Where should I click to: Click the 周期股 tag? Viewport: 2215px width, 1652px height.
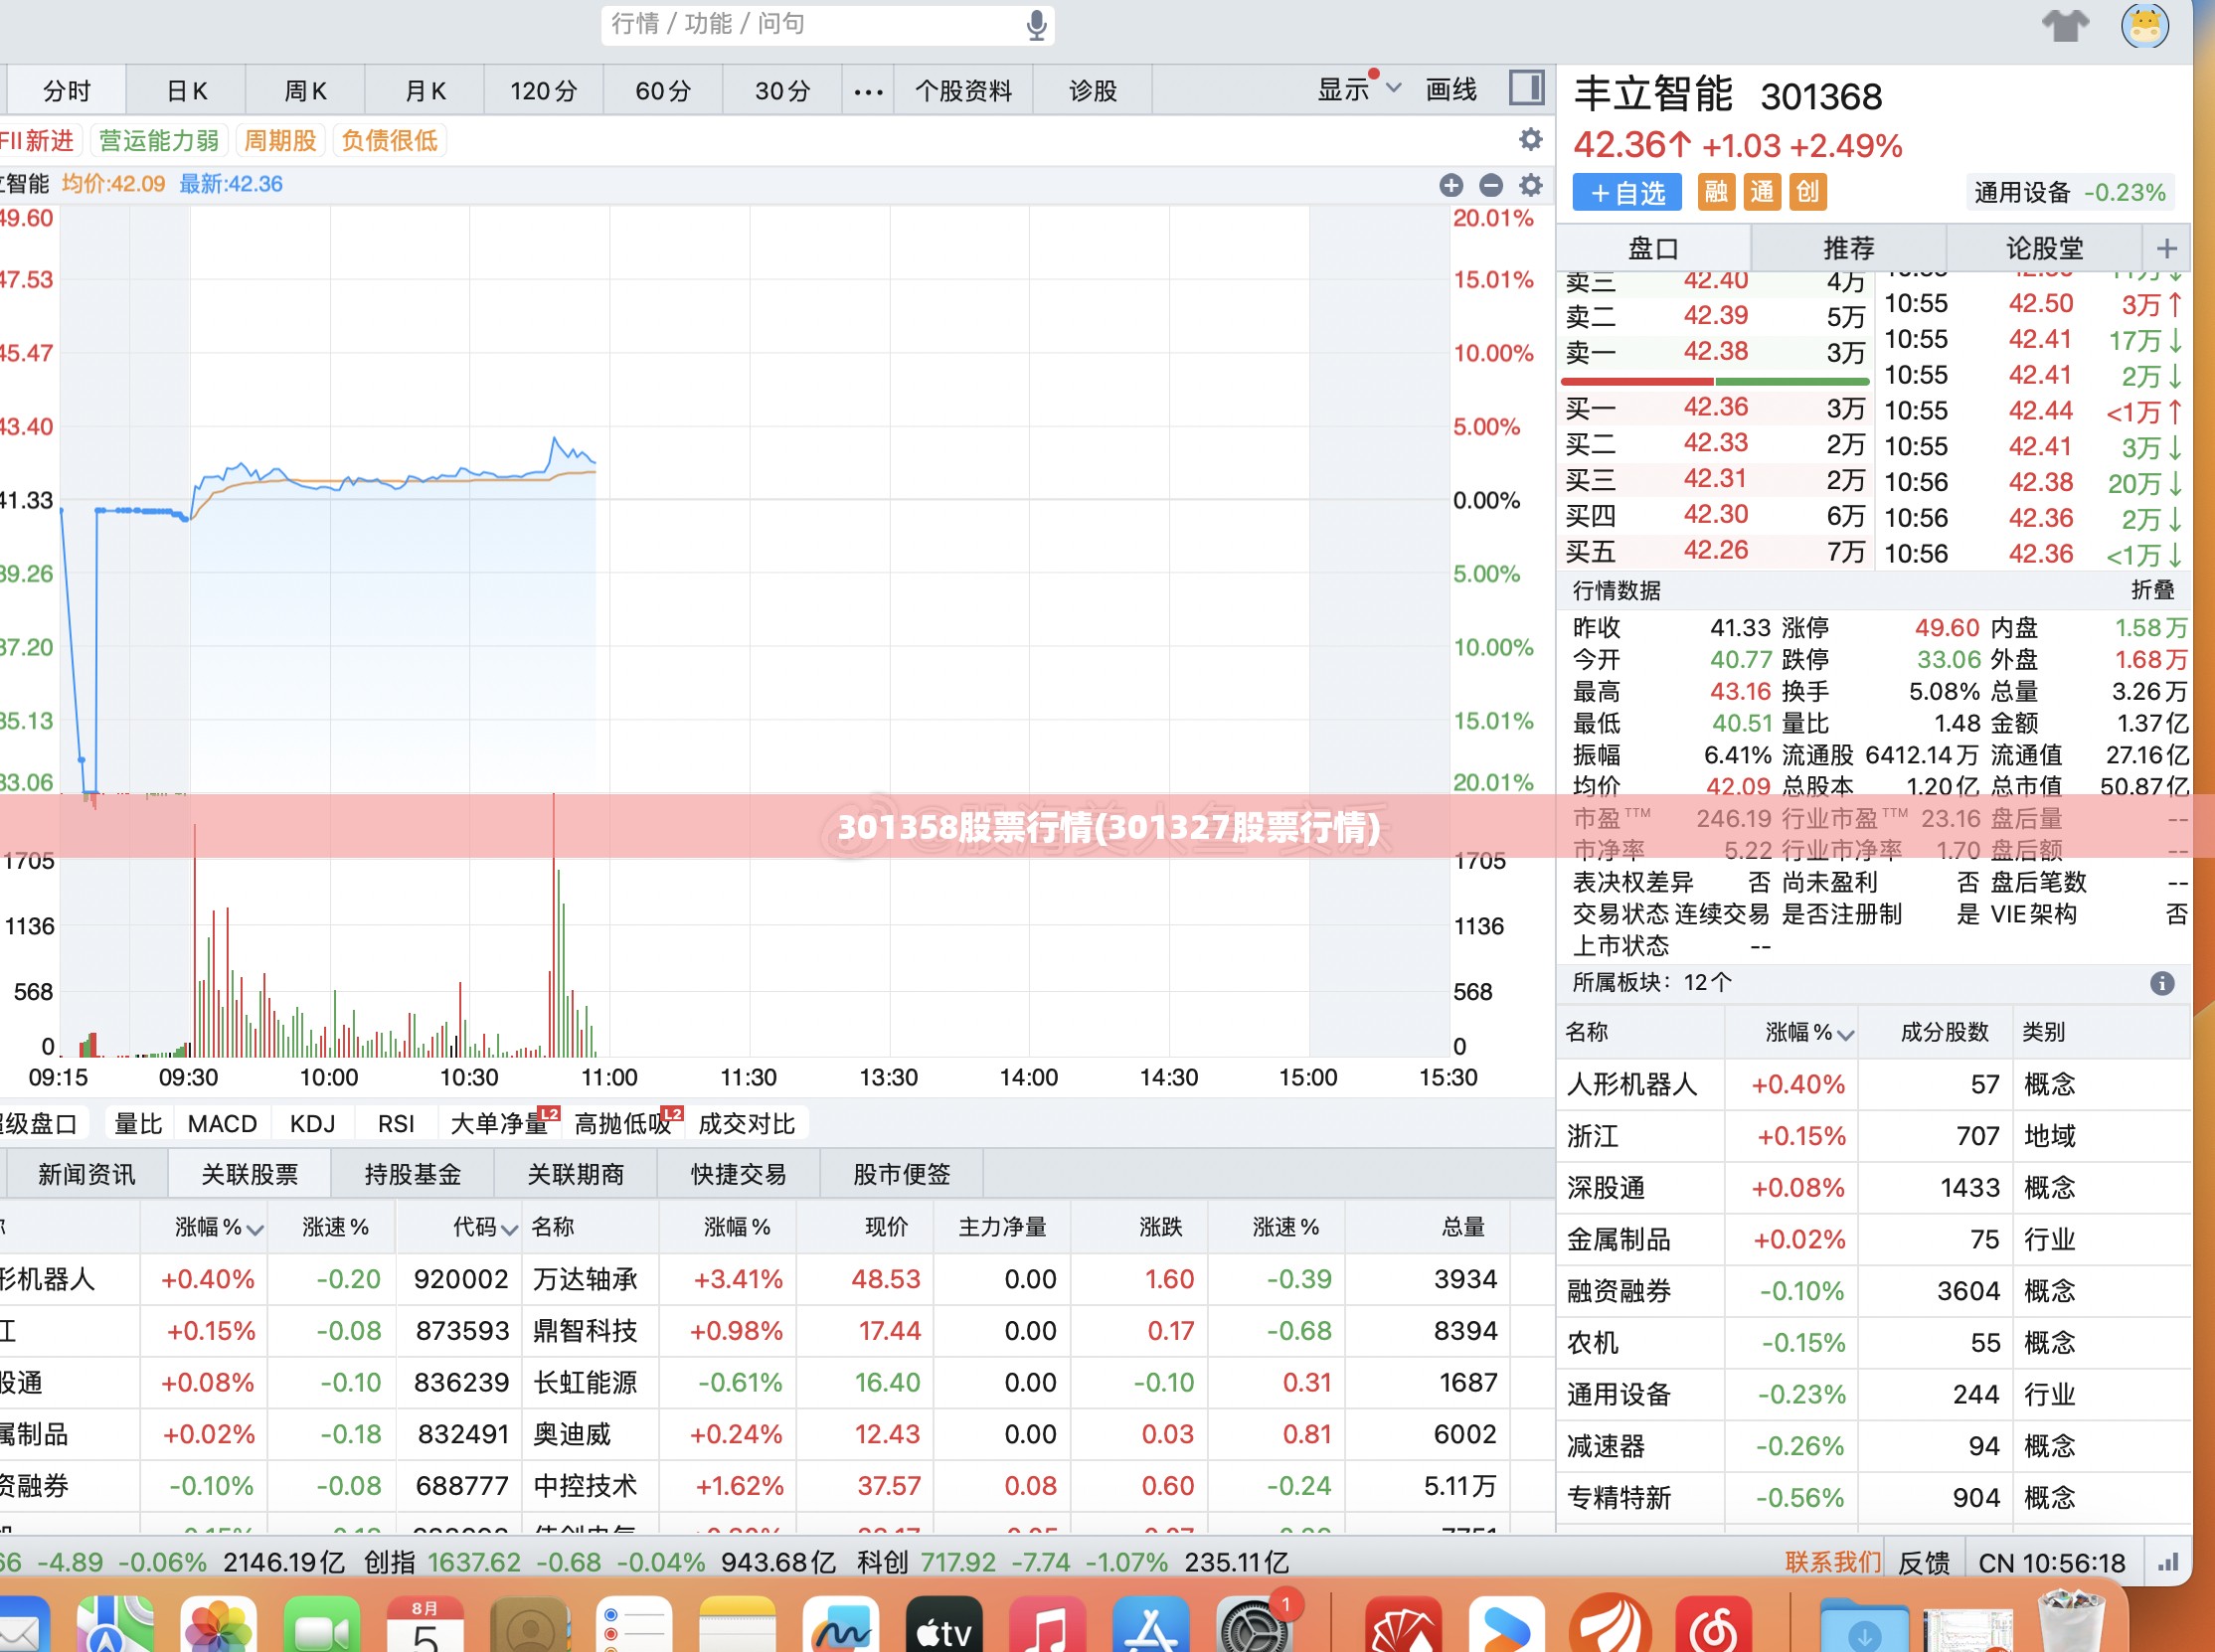click(x=280, y=140)
